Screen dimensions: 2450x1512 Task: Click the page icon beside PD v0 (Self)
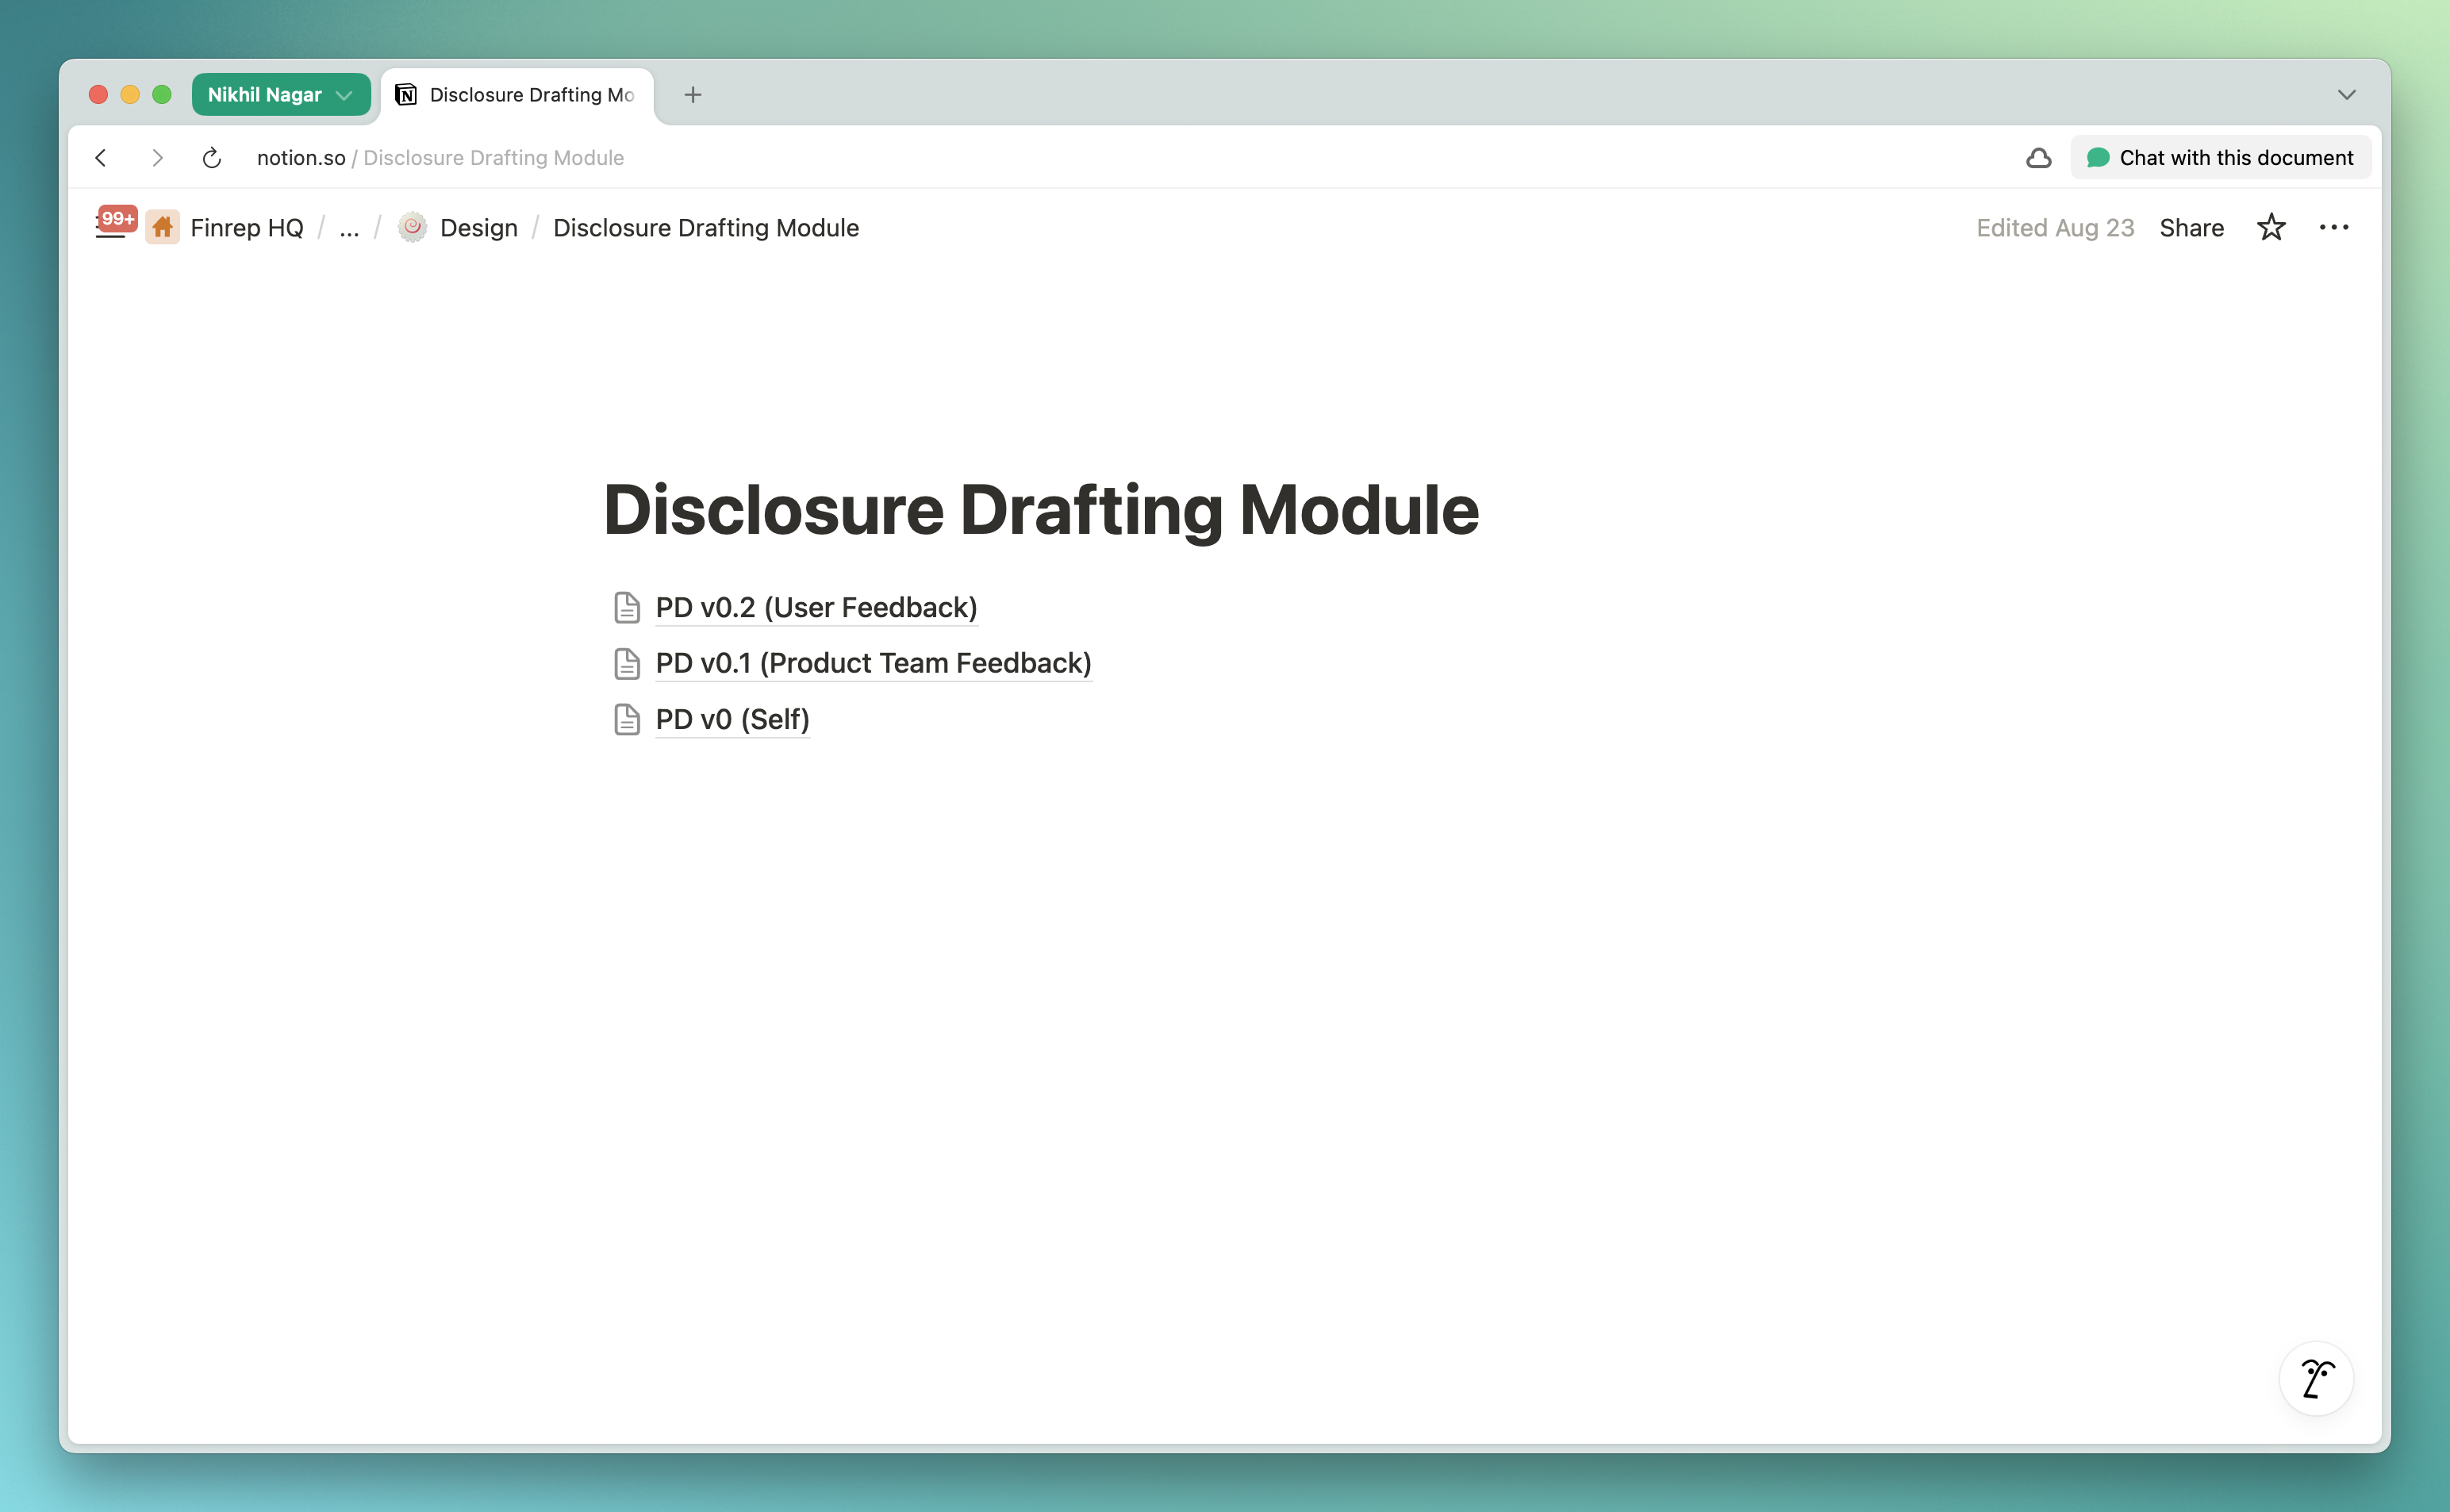(627, 720)
